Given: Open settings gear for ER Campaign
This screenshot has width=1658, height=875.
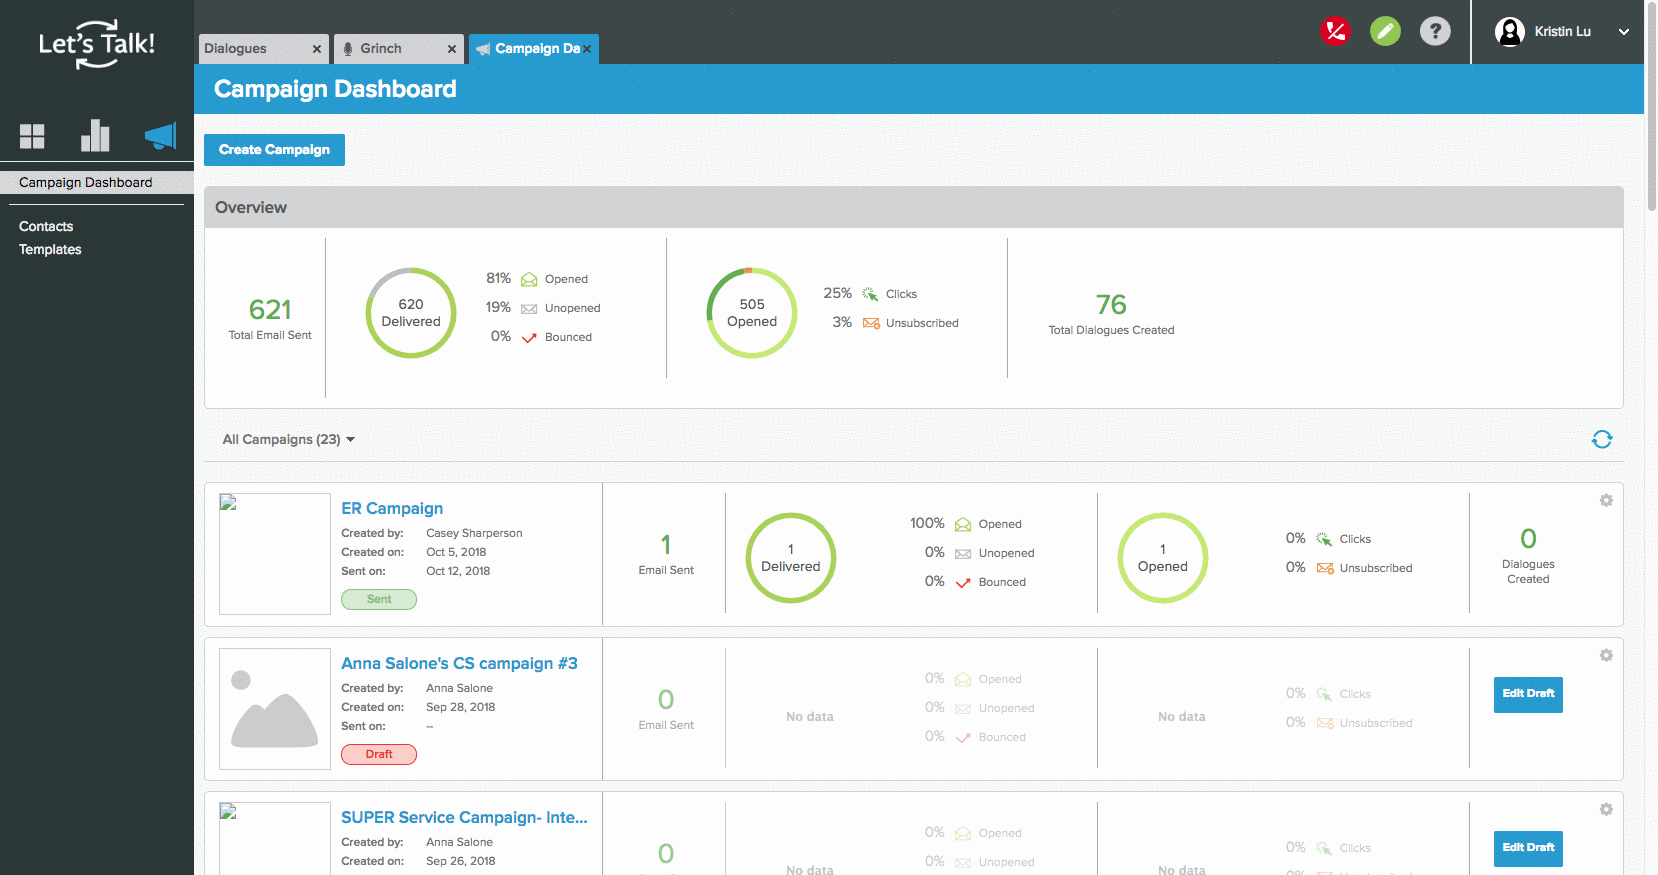Looking at the screenshot, I should (x=1606, y=500).
